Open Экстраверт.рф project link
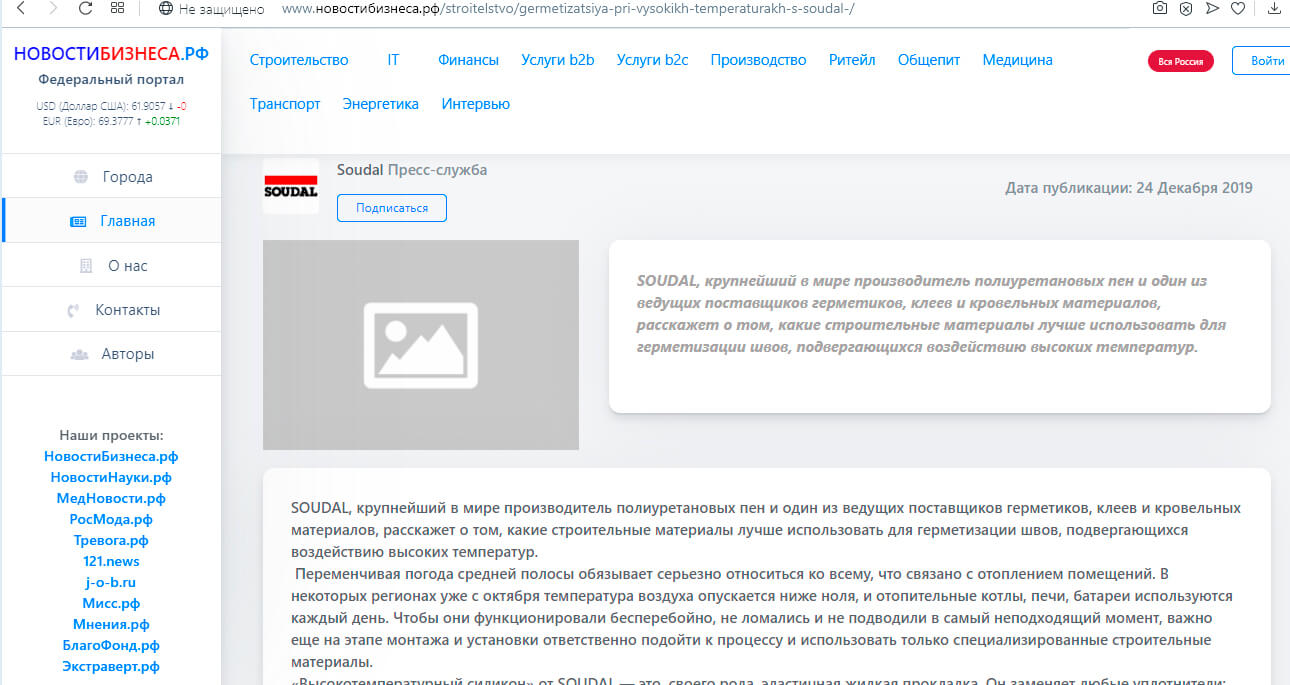 pos(111,666)
